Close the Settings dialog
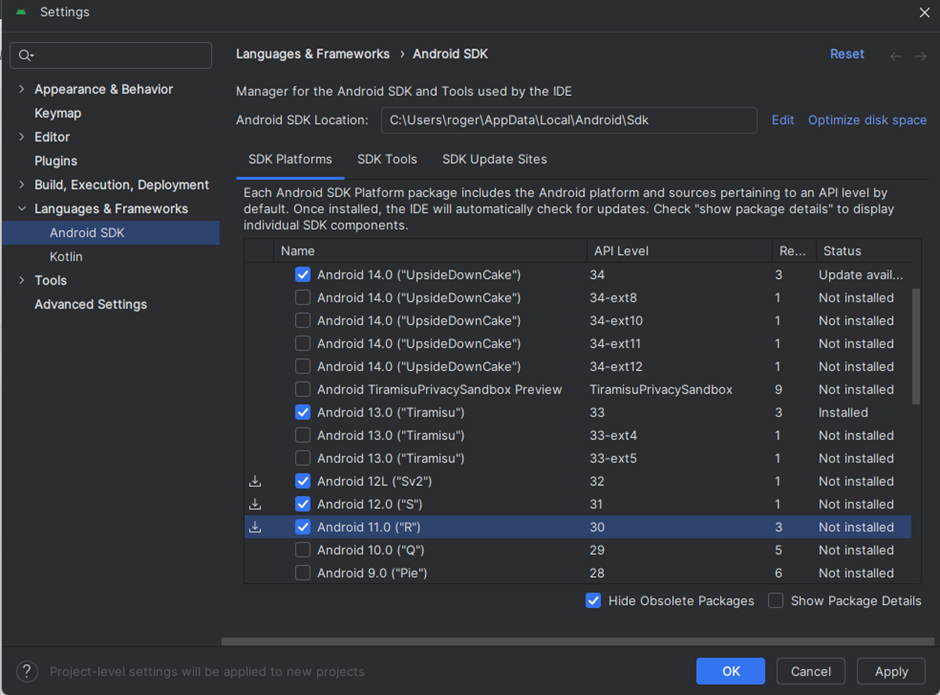 (924, 12)
